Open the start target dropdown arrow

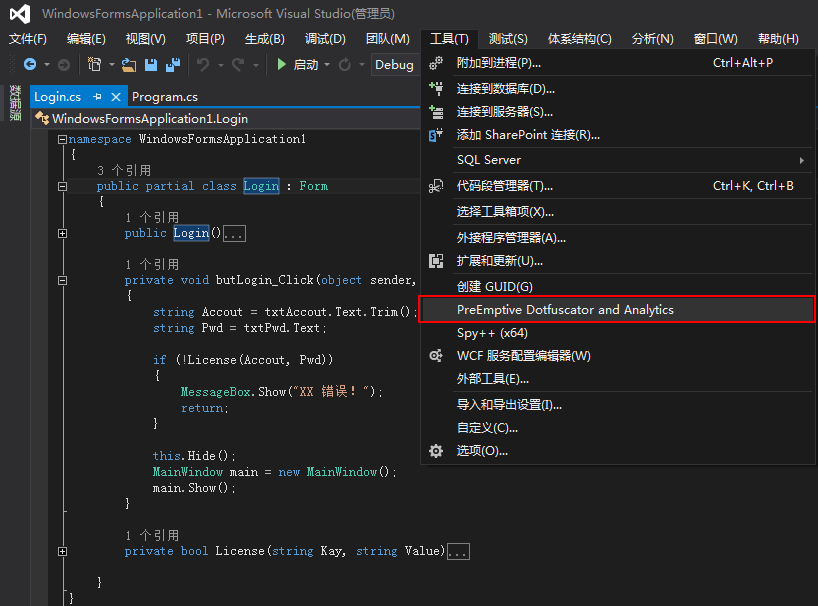pyautogui.click(x=327, y=65)
